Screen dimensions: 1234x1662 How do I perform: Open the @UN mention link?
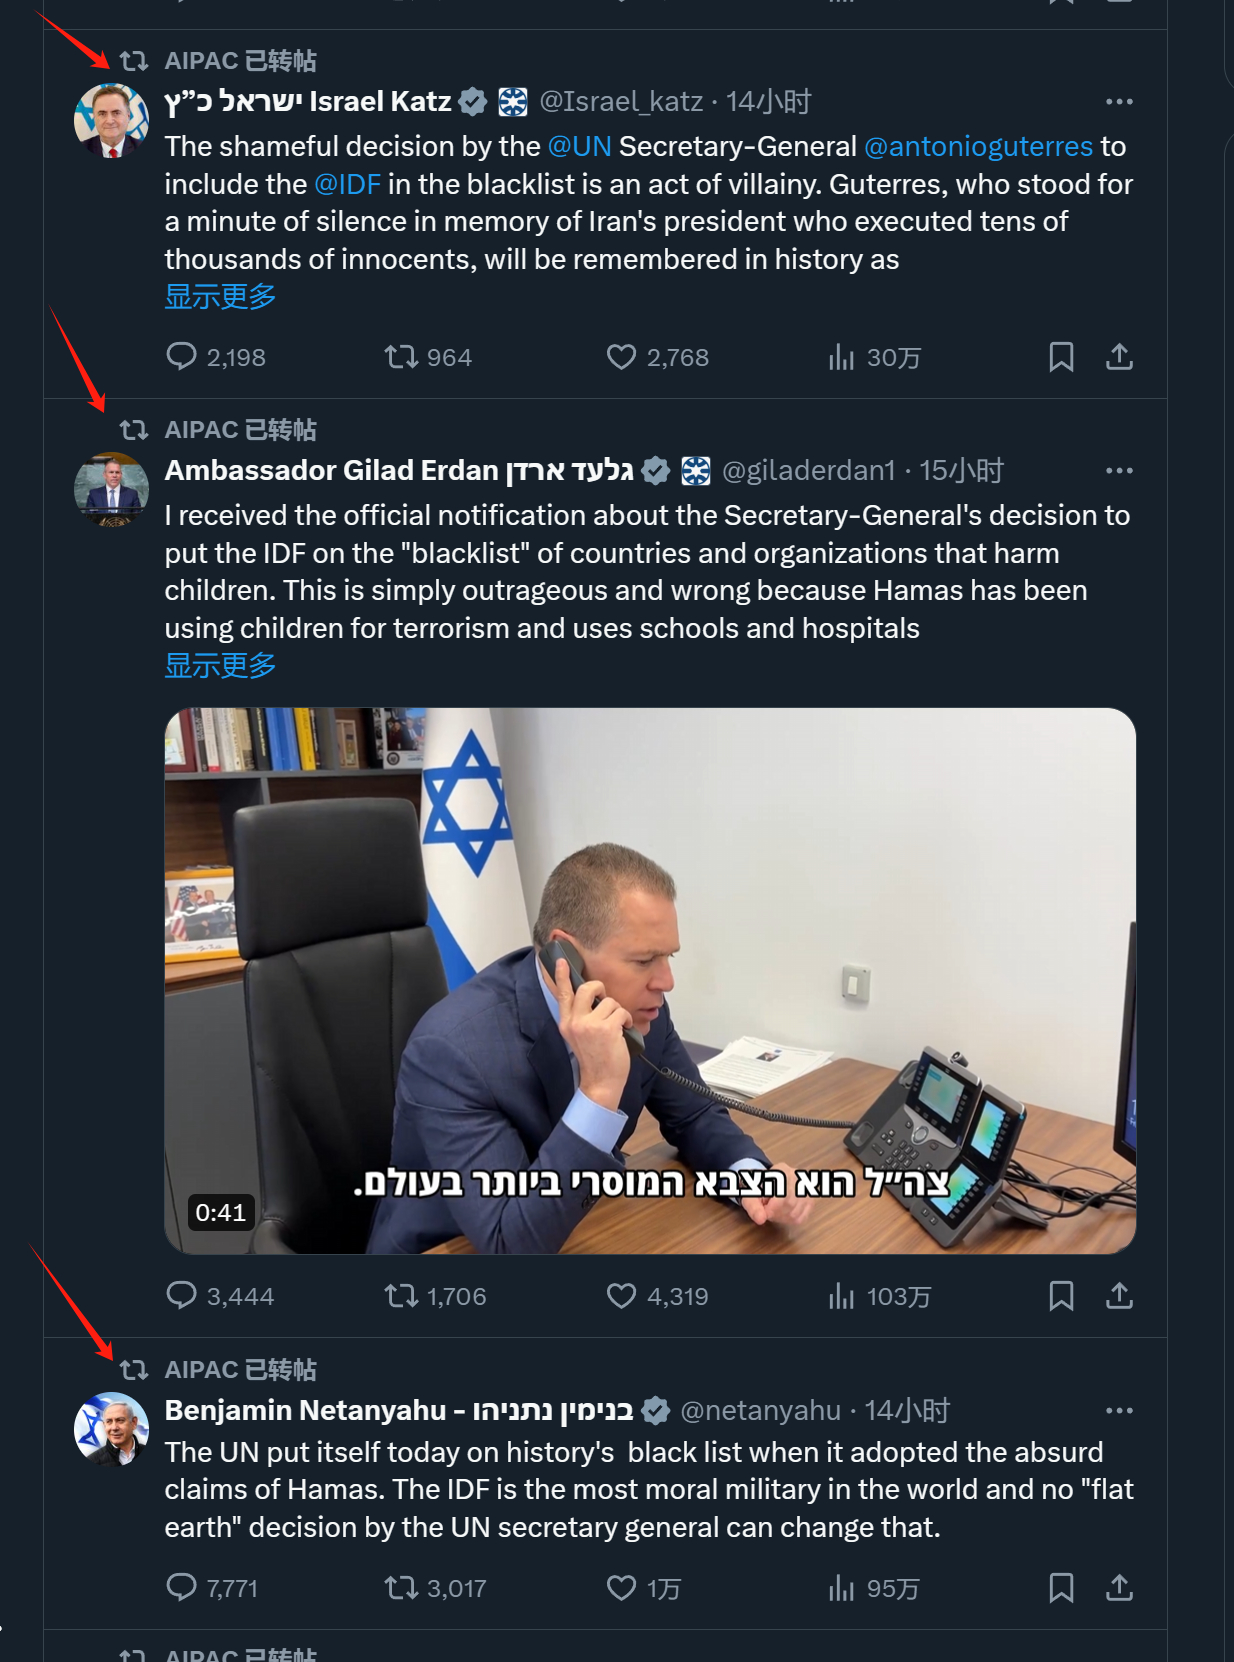(x=579, y=147)
